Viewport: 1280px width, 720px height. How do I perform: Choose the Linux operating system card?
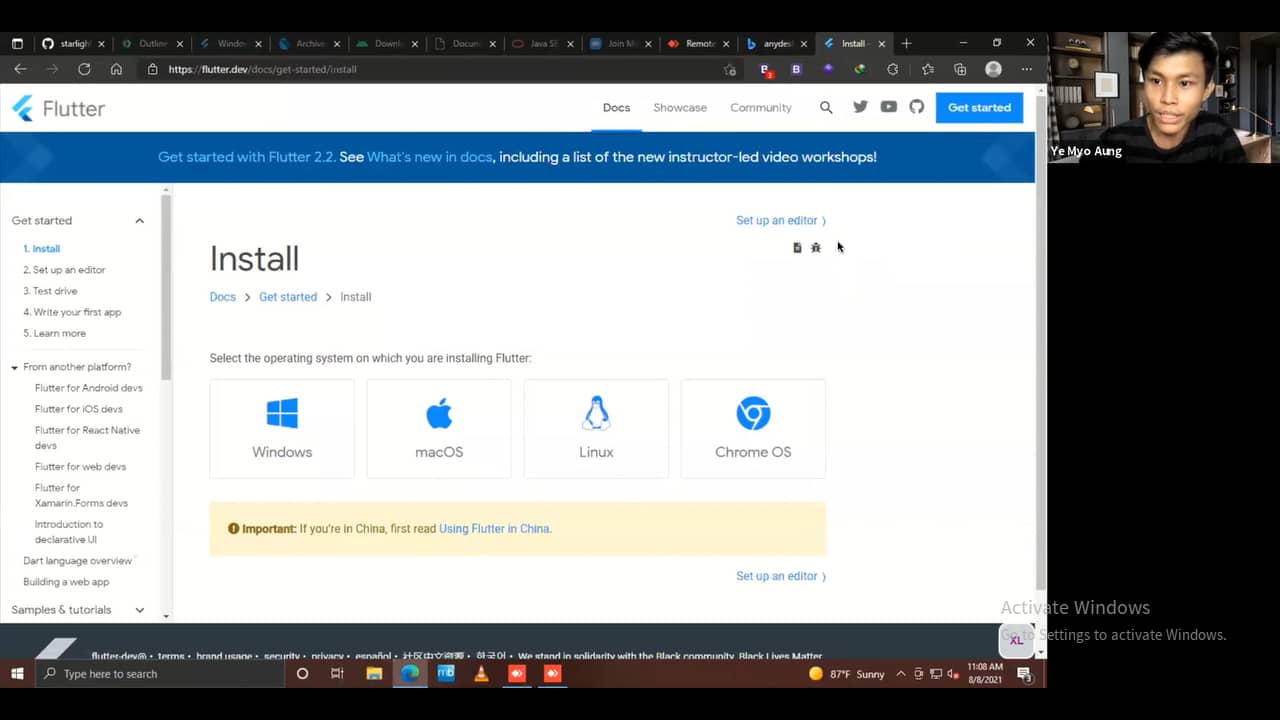596,428
